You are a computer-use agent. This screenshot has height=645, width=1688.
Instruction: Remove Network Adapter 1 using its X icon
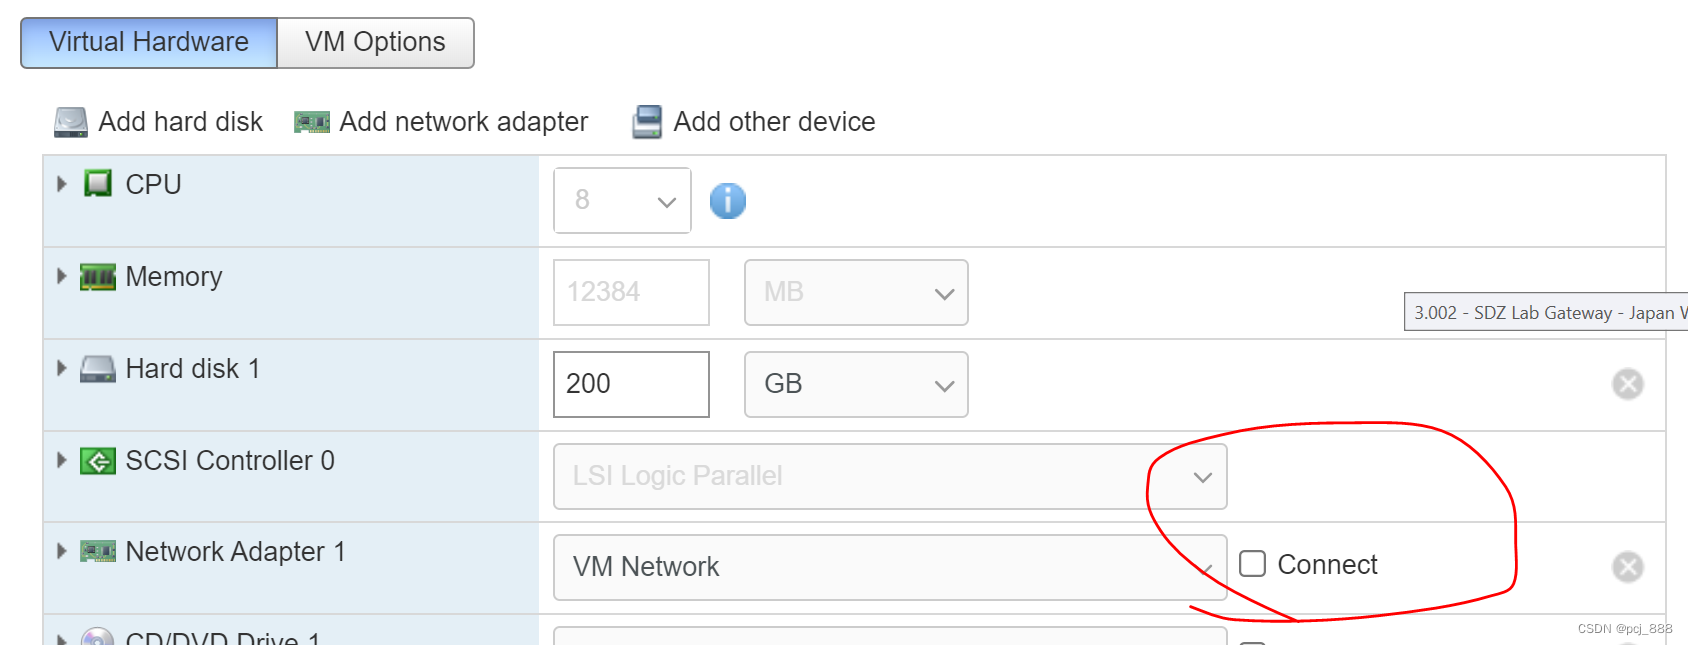tap(1628, 567)
